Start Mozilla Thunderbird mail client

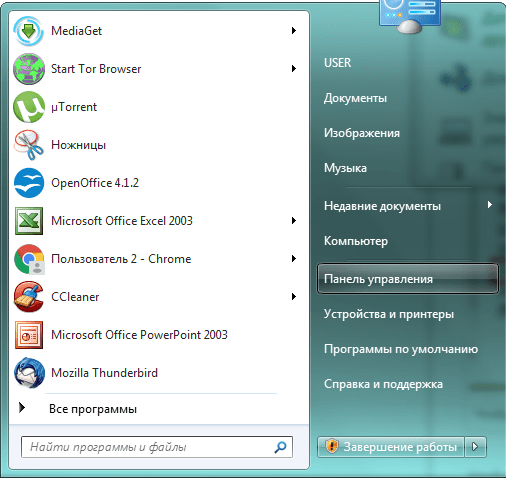click(29, 373)
